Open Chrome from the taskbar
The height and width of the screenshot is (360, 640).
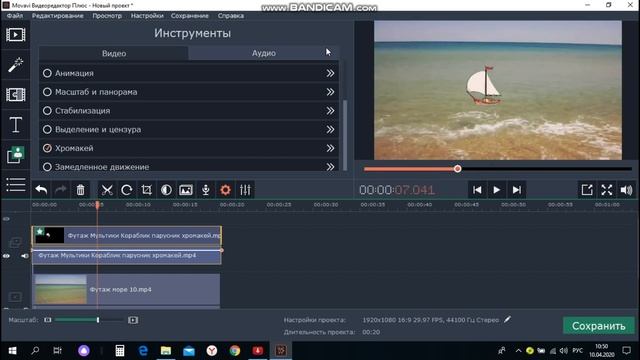[x=235, y=351]
